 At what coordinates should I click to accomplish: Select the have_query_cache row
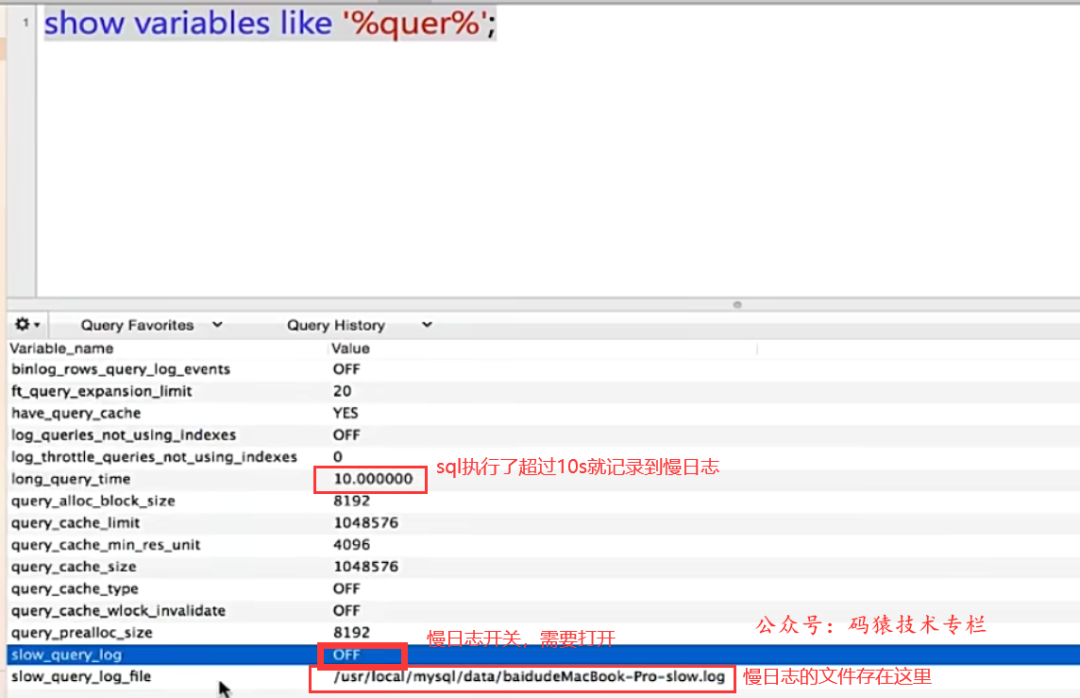tap(76, 413)
